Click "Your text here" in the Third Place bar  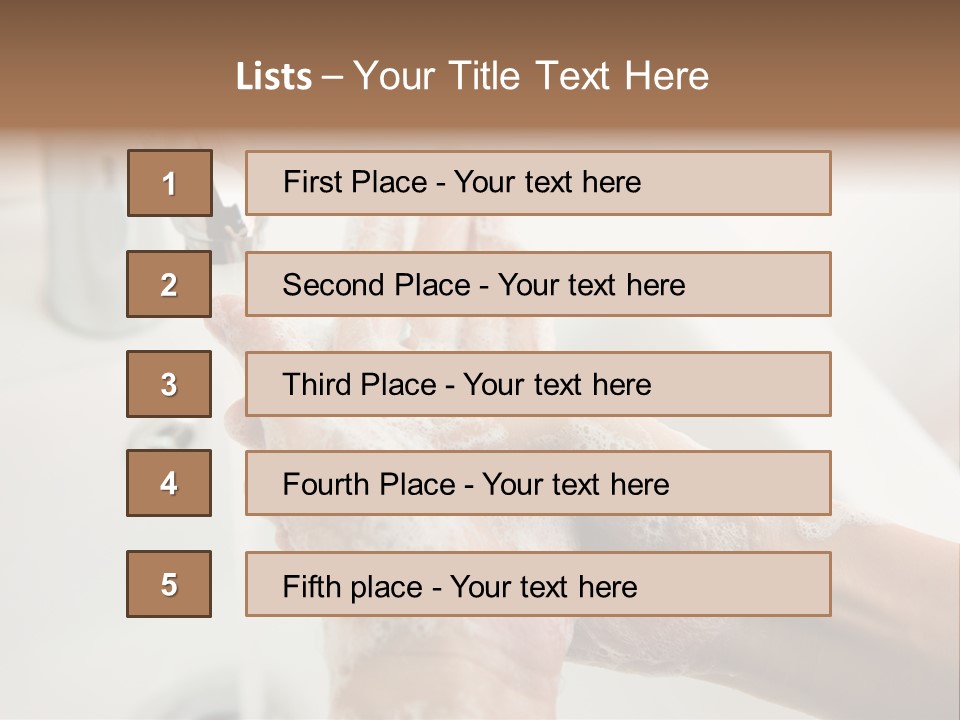(557, 384)
